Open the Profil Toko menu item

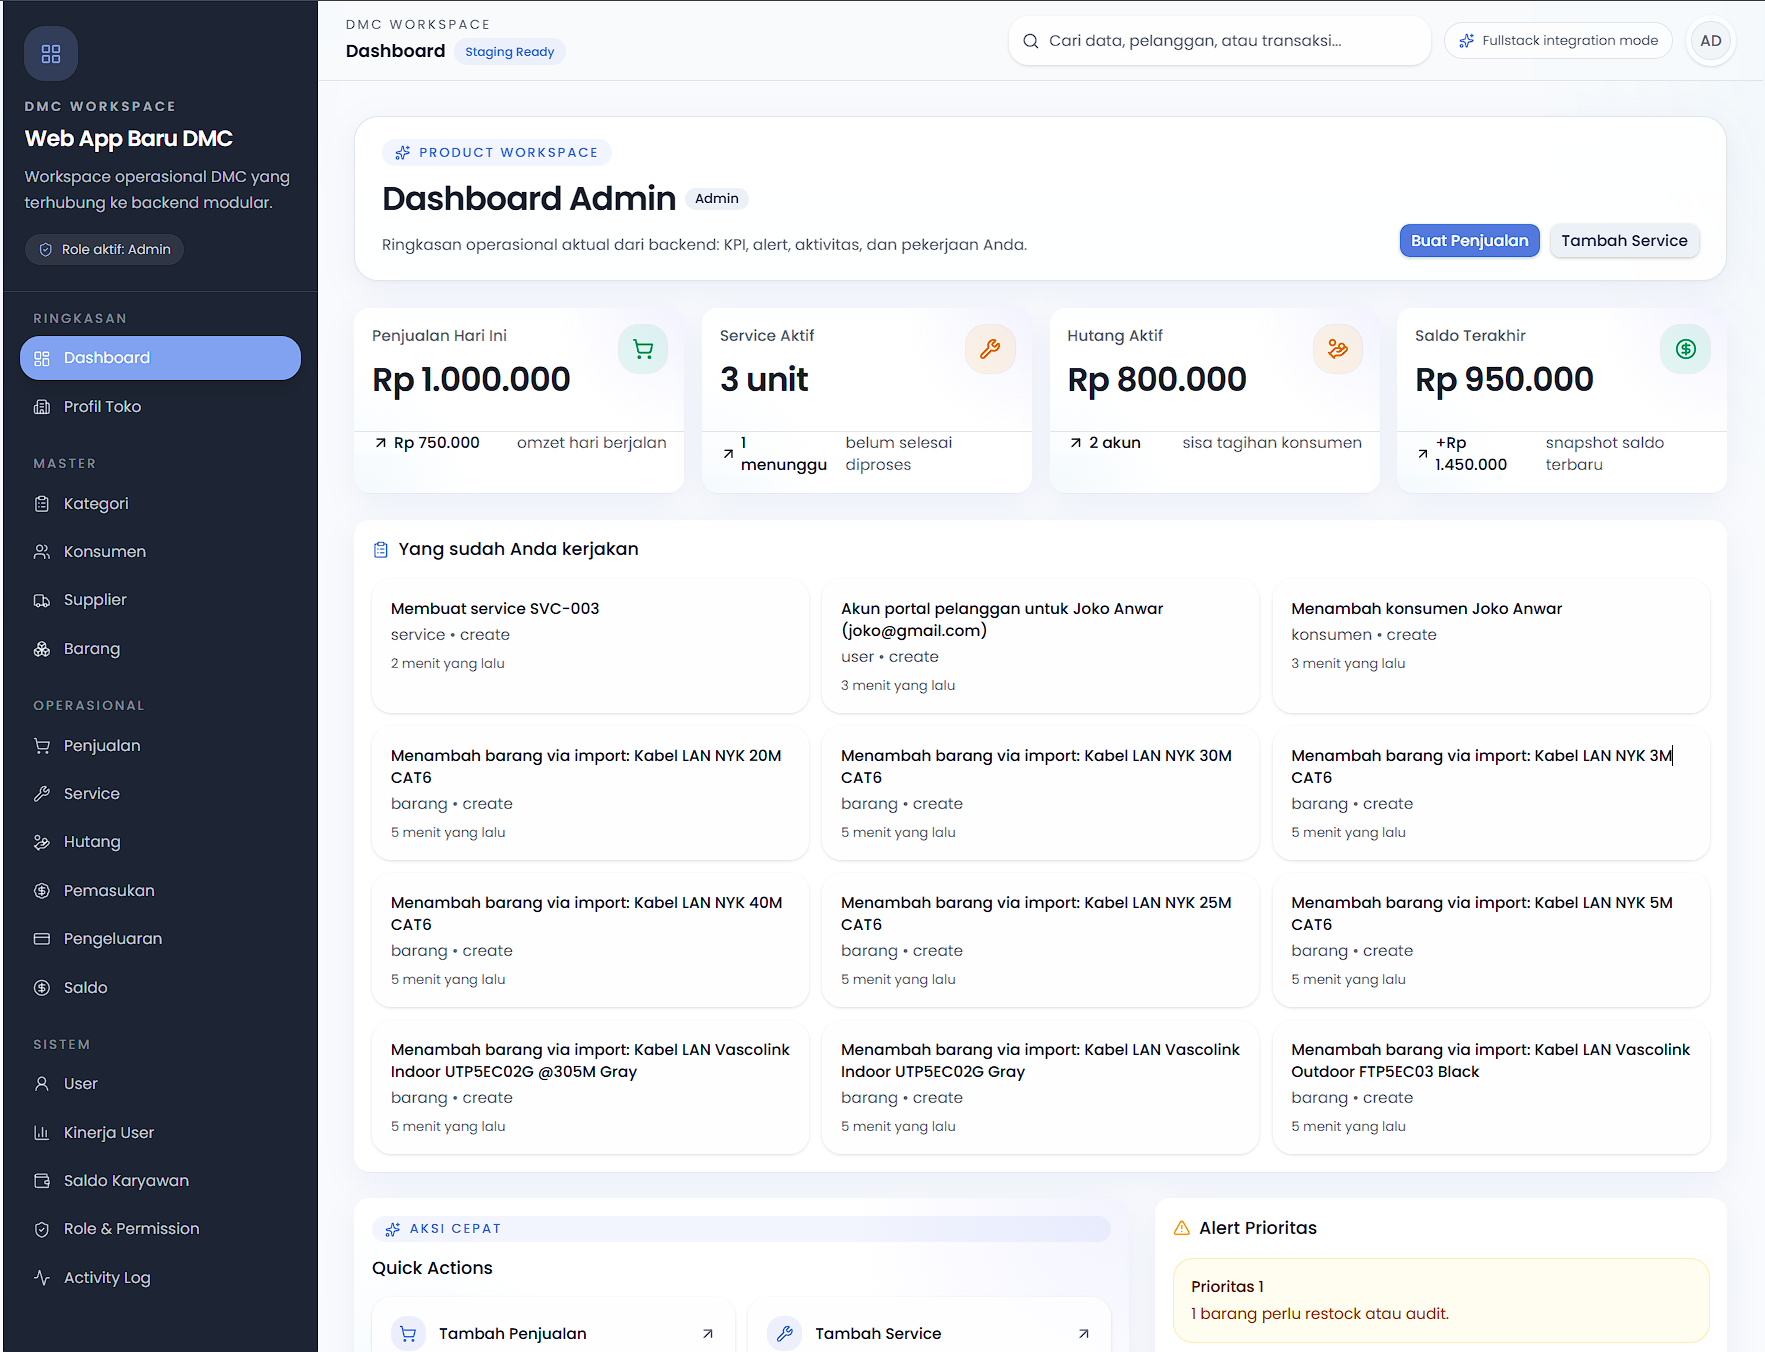point(160,407)
